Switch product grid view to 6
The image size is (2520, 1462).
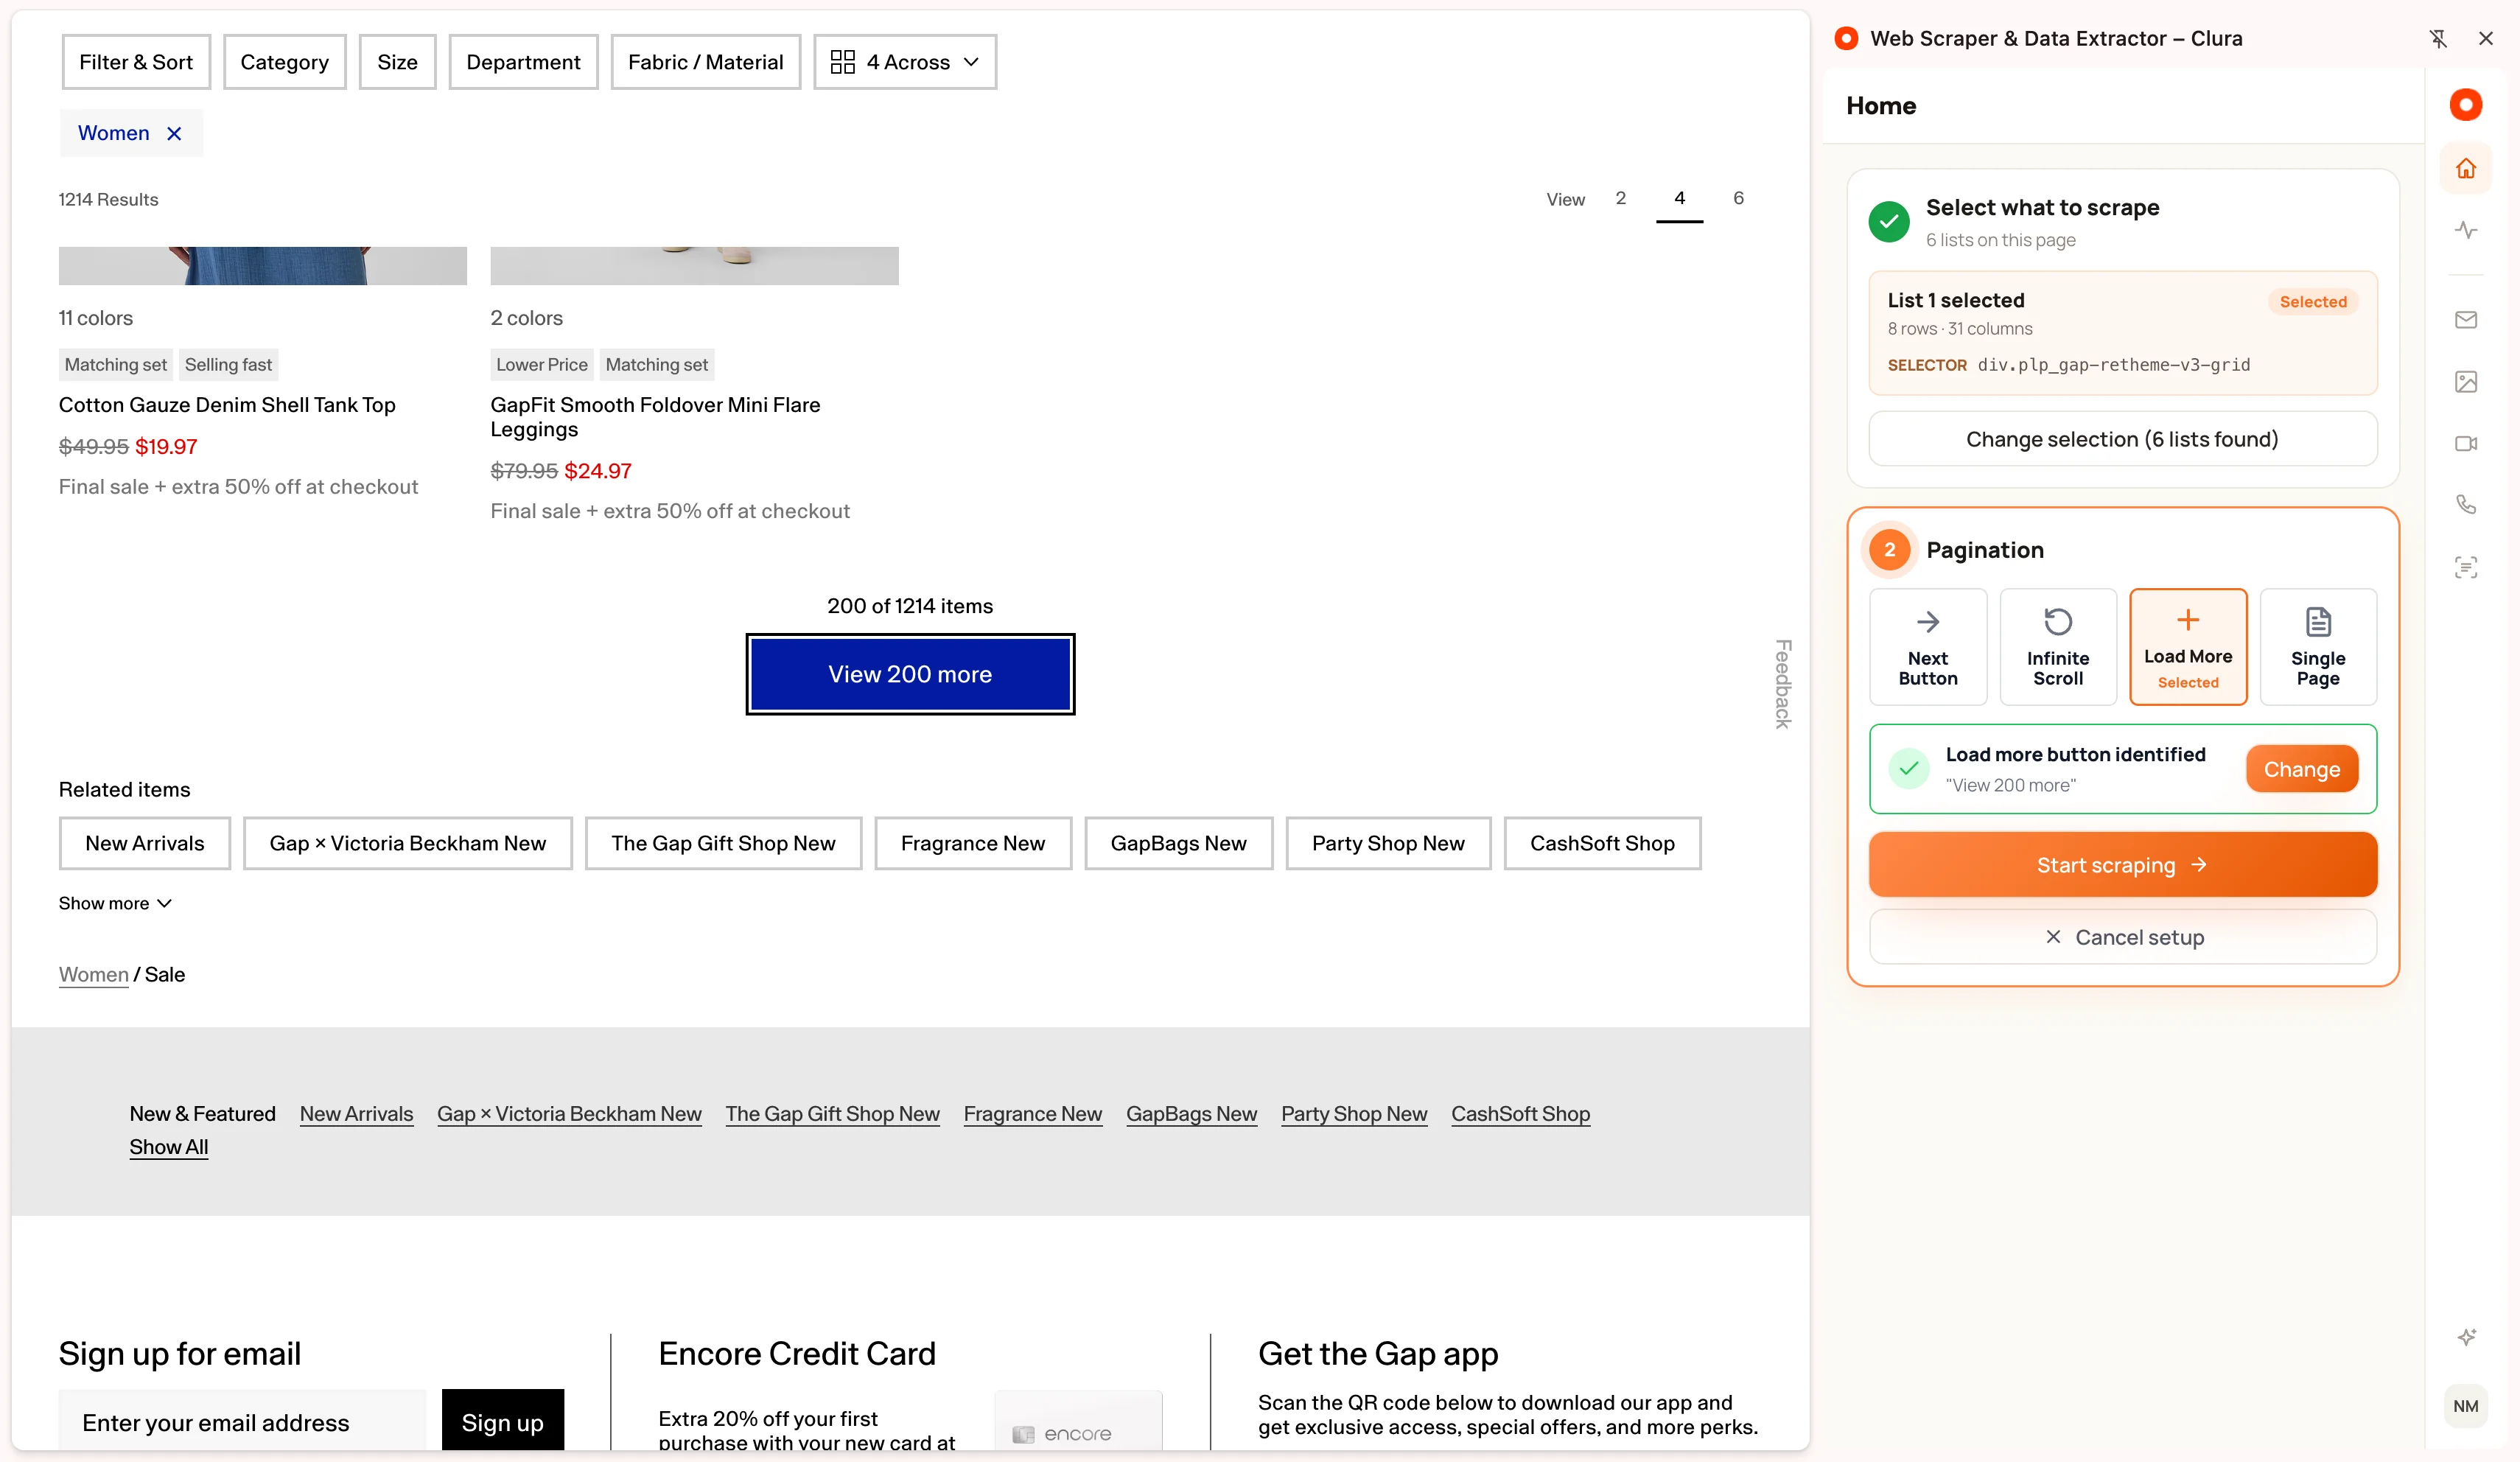(x=1738, y=198)
